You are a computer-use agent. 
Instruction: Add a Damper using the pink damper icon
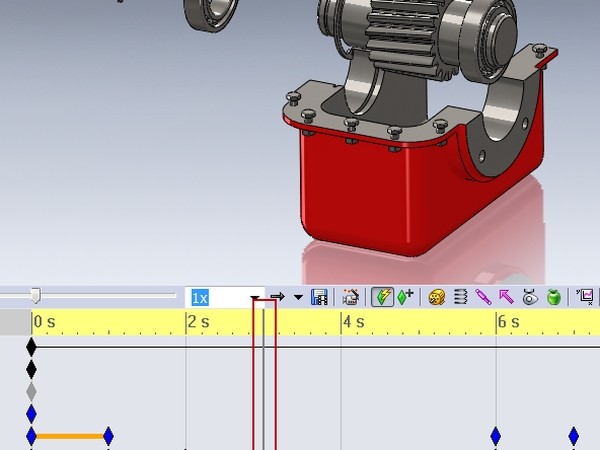click(x=483, y=297)
